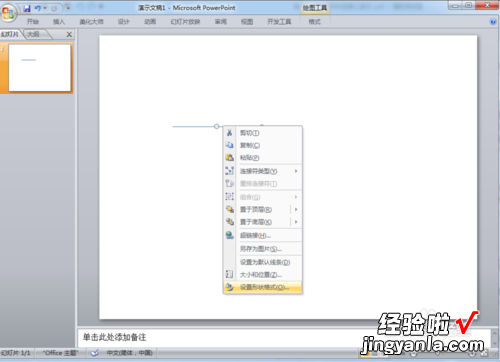Customize the quick access toolbar
This screenshot has width=500, height=362.
point(68,7)
